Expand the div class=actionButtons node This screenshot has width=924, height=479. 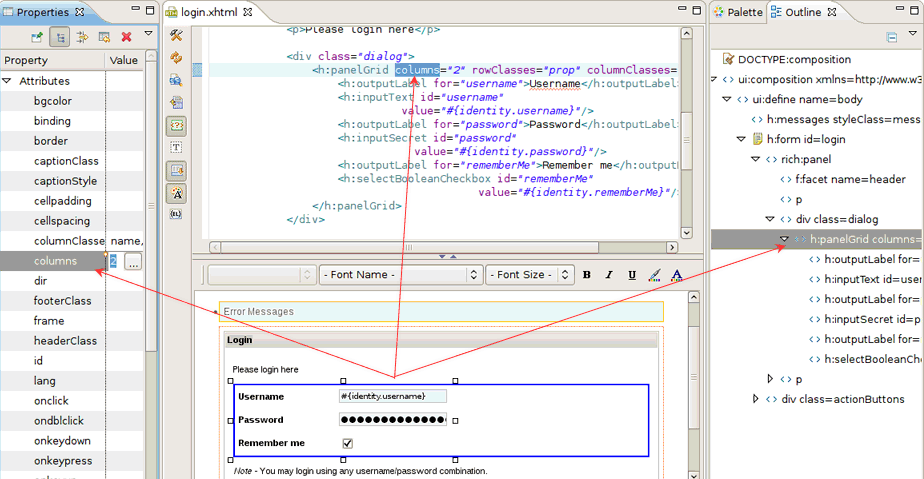(x=756, y=399)
